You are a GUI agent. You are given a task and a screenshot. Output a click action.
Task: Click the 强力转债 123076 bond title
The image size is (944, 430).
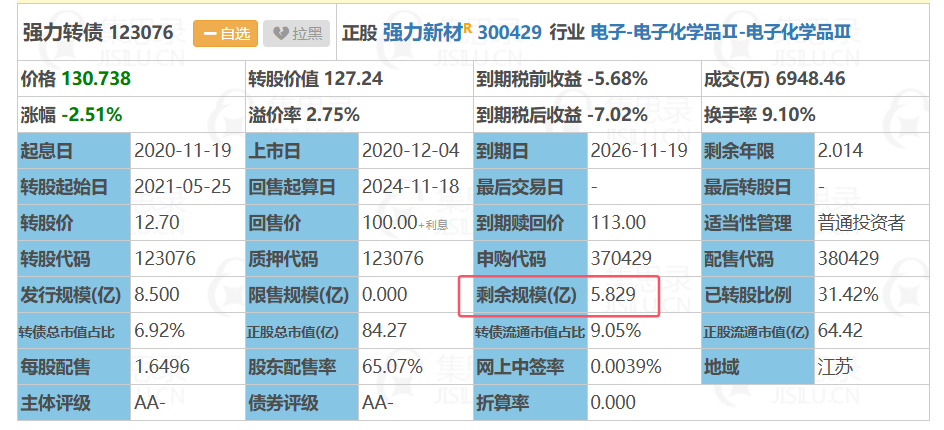point(98,33)
